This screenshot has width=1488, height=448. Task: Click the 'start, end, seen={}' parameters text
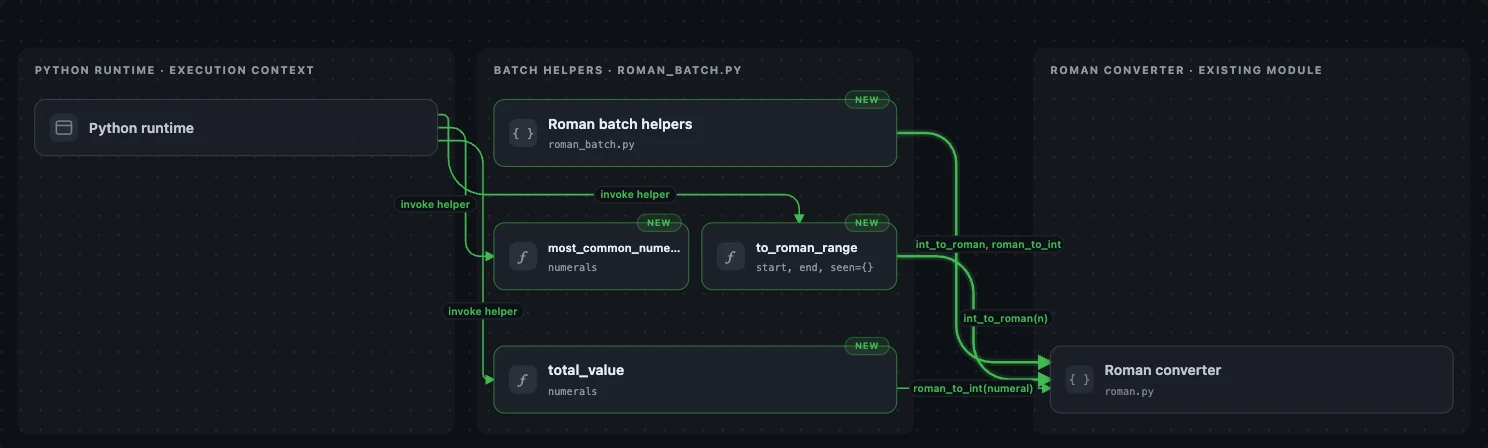tap(813, 268)
